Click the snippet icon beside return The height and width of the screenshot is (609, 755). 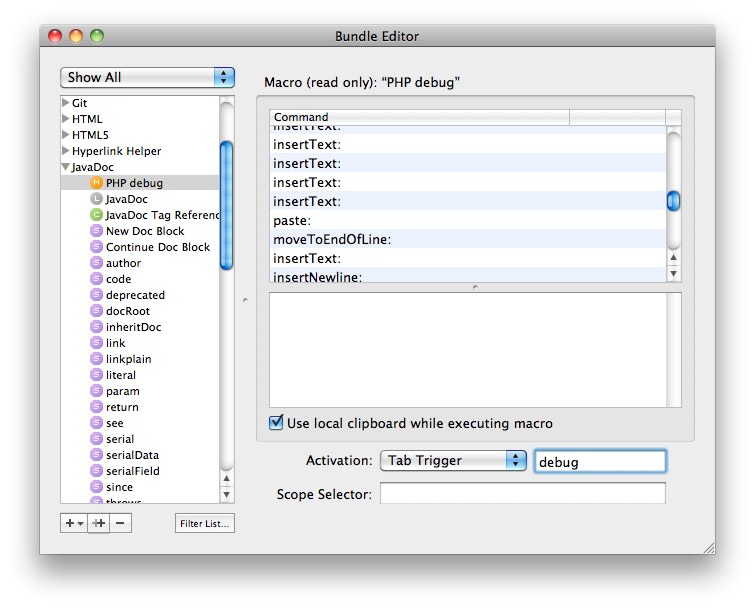coord(97,407)
